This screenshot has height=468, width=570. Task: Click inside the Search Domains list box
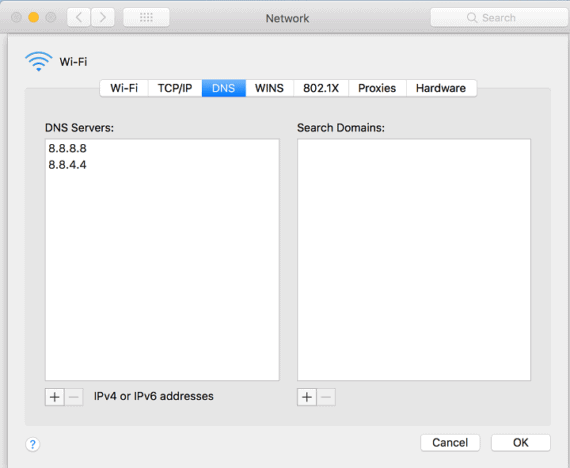click(x=414, y=260)
